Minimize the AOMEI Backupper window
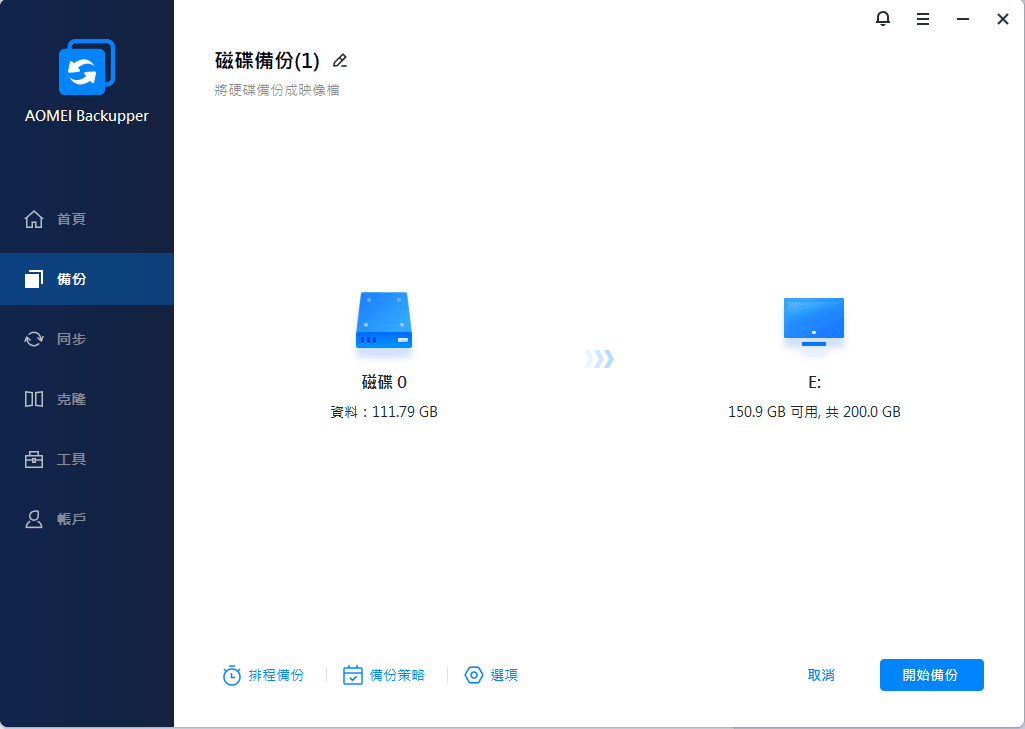The width and height of the screenshot is (1025, 729). (963, 19)
